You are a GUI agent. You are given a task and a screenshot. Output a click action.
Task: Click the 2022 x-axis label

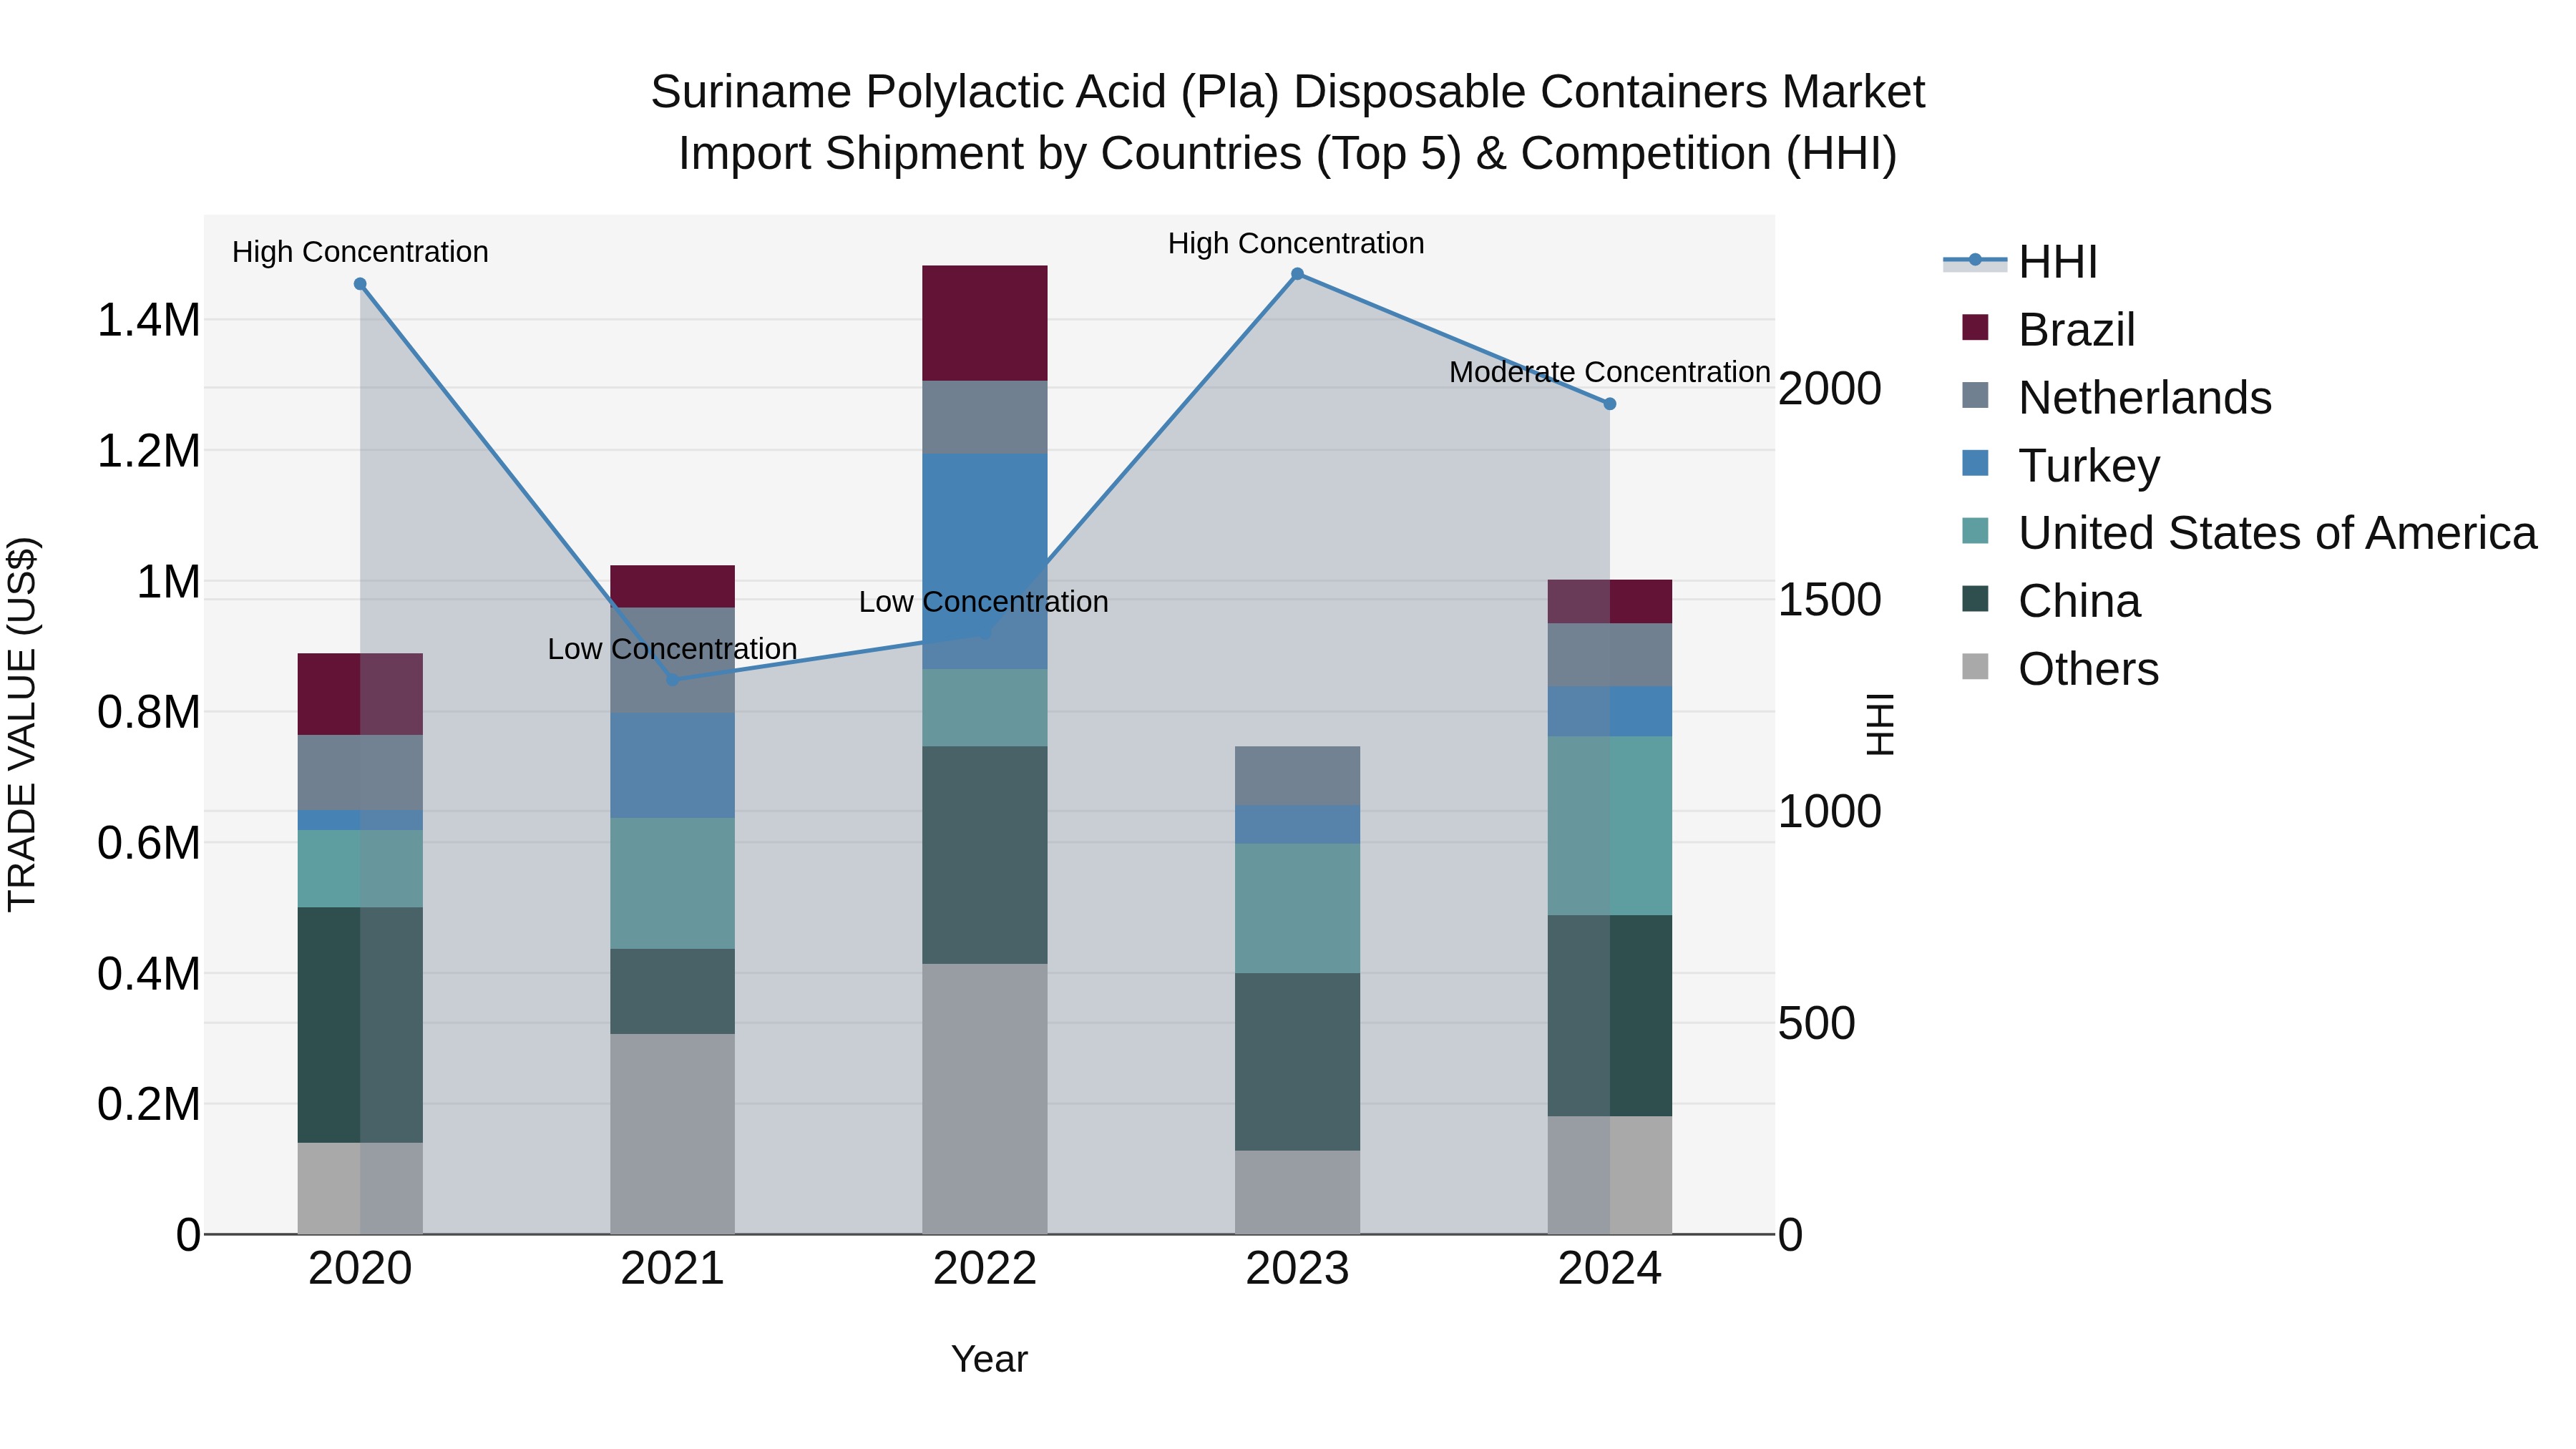[985, 1269]
